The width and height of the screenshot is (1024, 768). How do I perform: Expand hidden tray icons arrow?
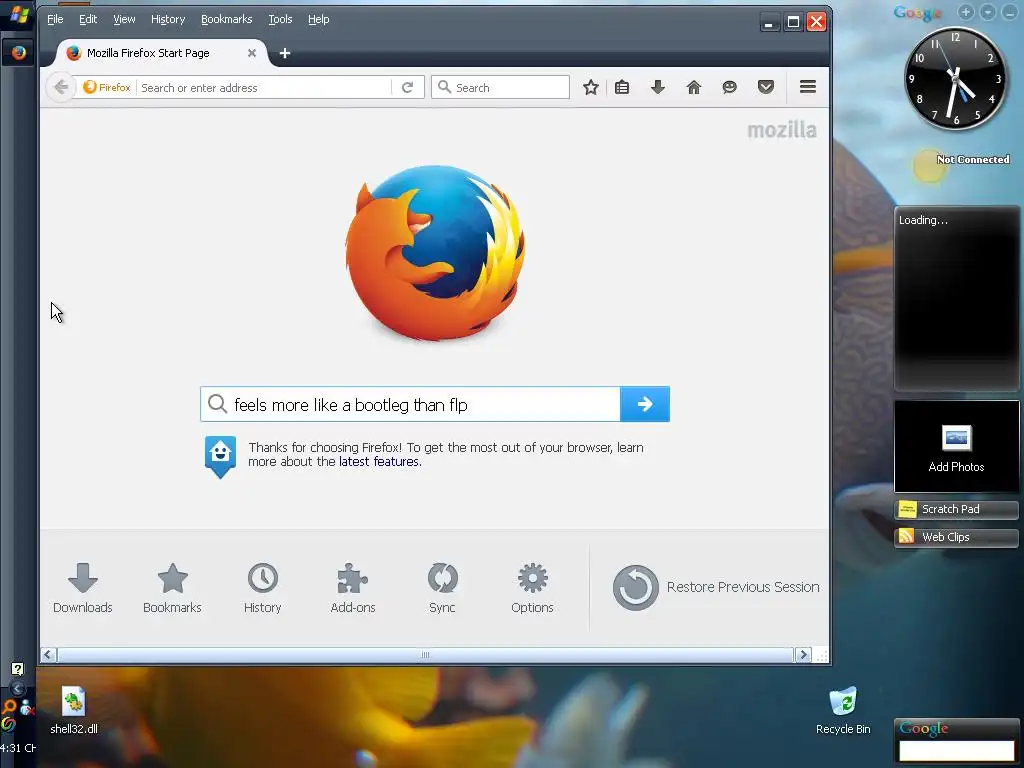[18, 688]
